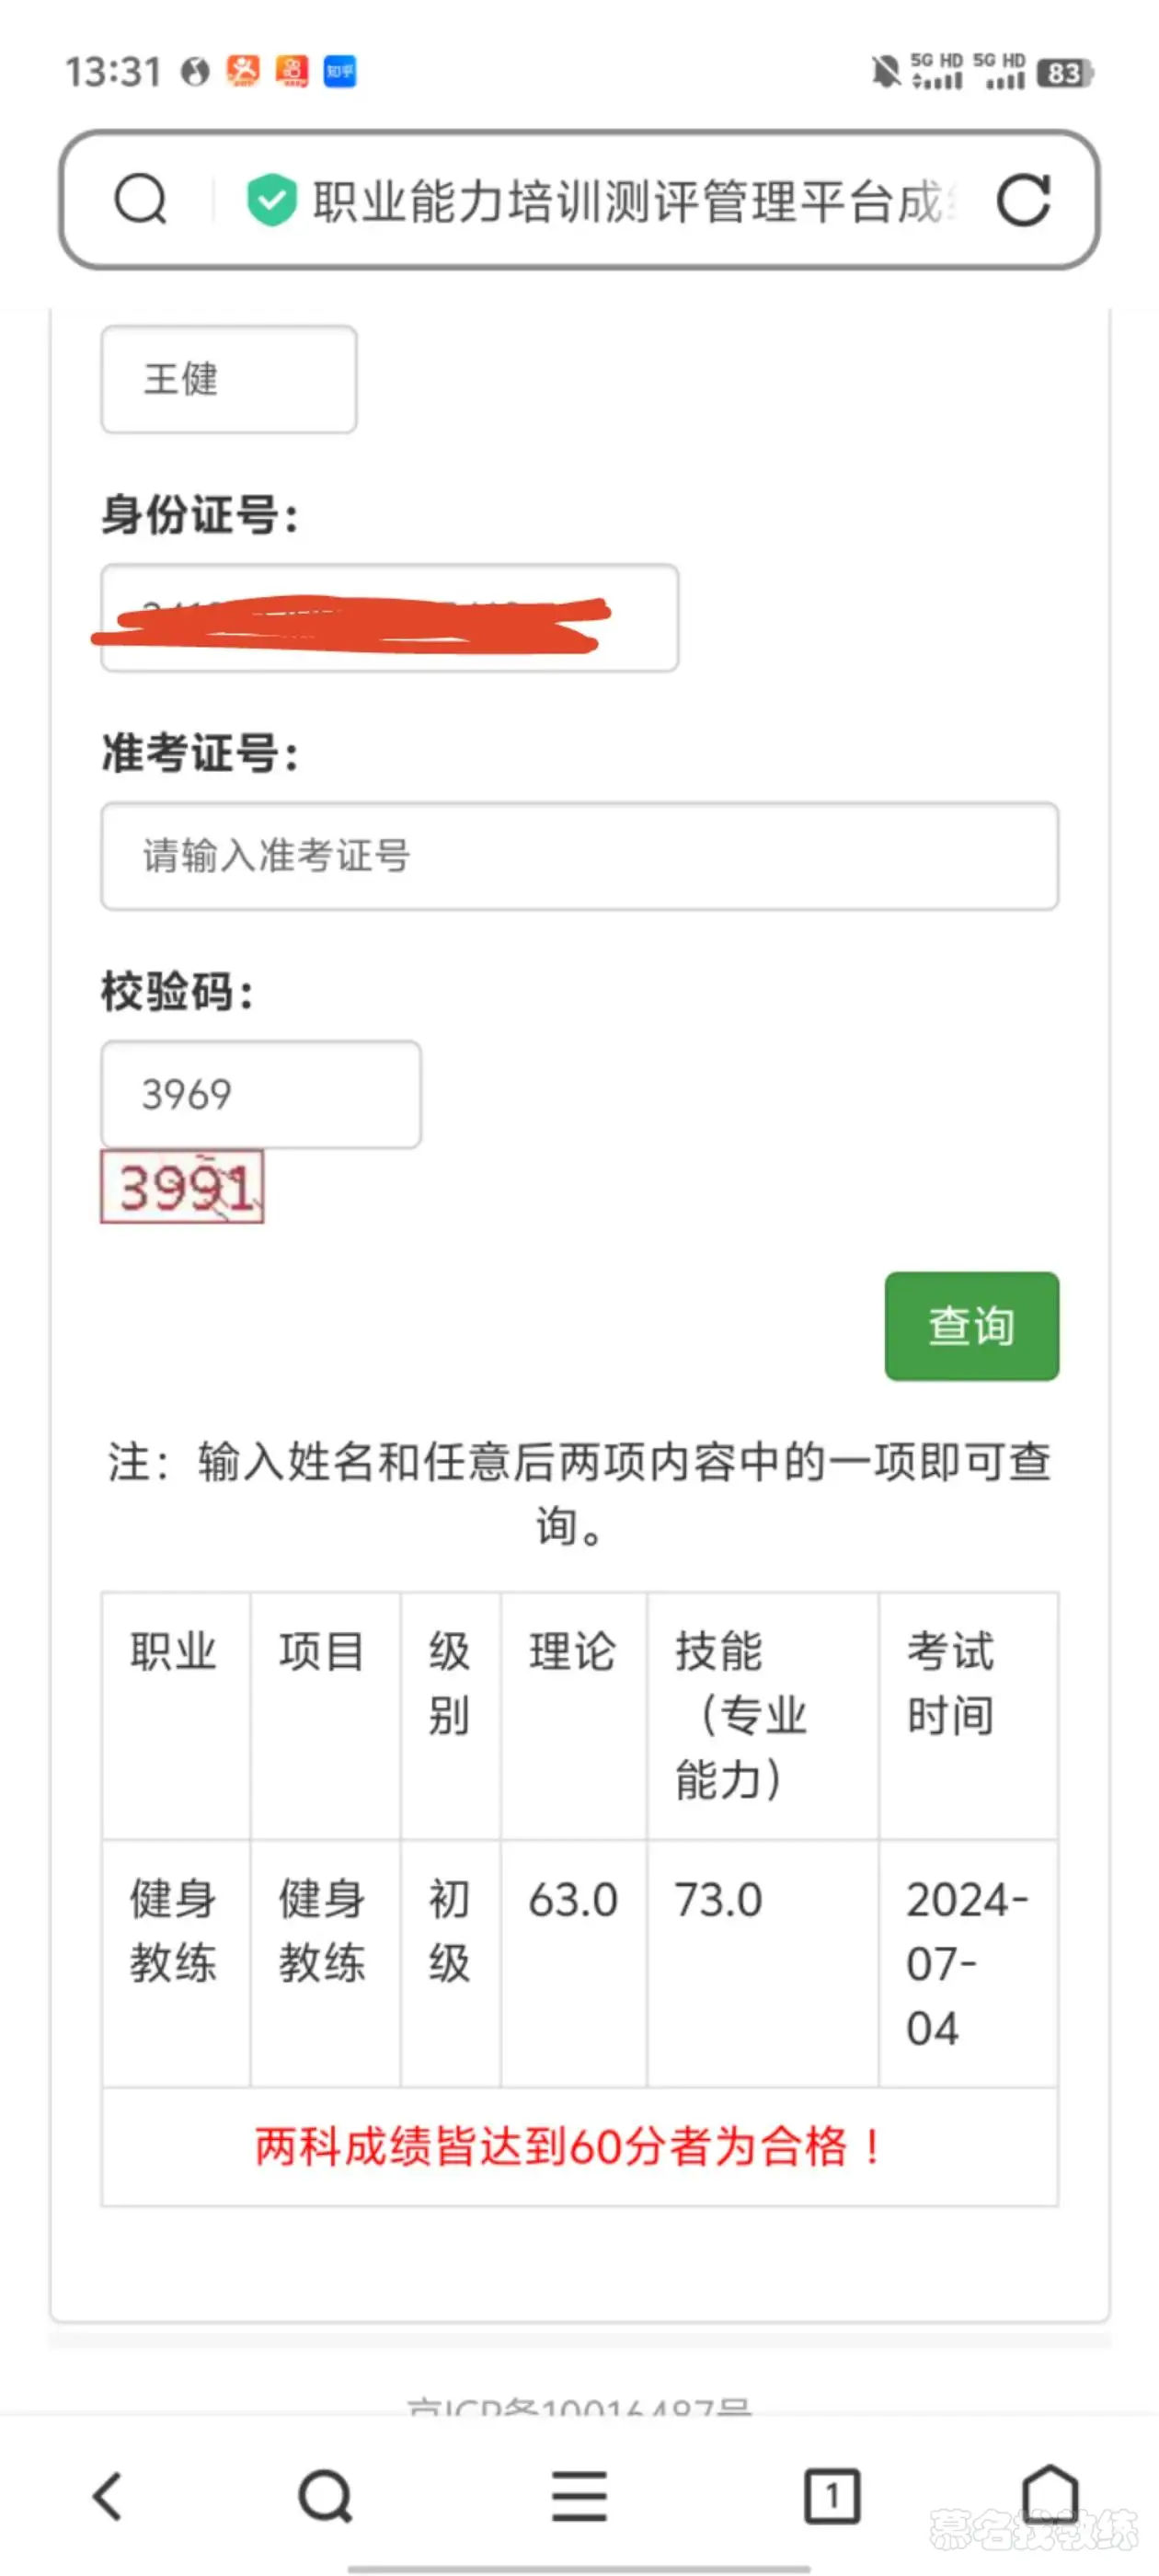The height and width of the screenshot is (2576, 1159).
Task: Tap the page title in address bar
Action: pos(630,200)
